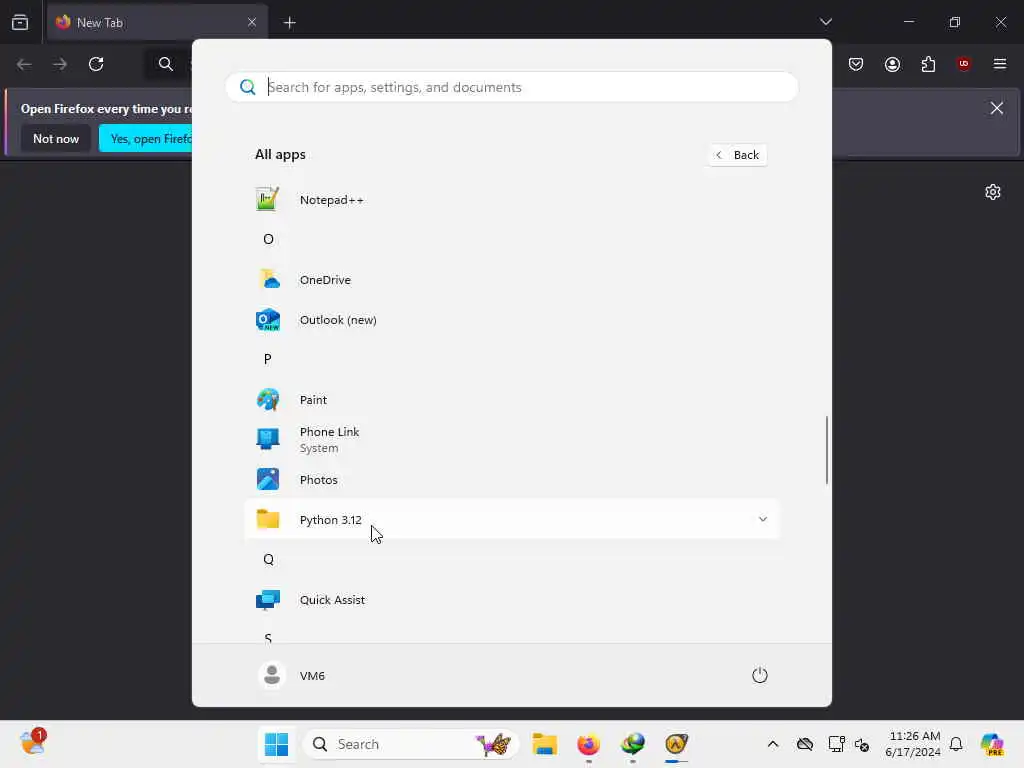Open uBlock Origin extension icon

coord(964,64)
